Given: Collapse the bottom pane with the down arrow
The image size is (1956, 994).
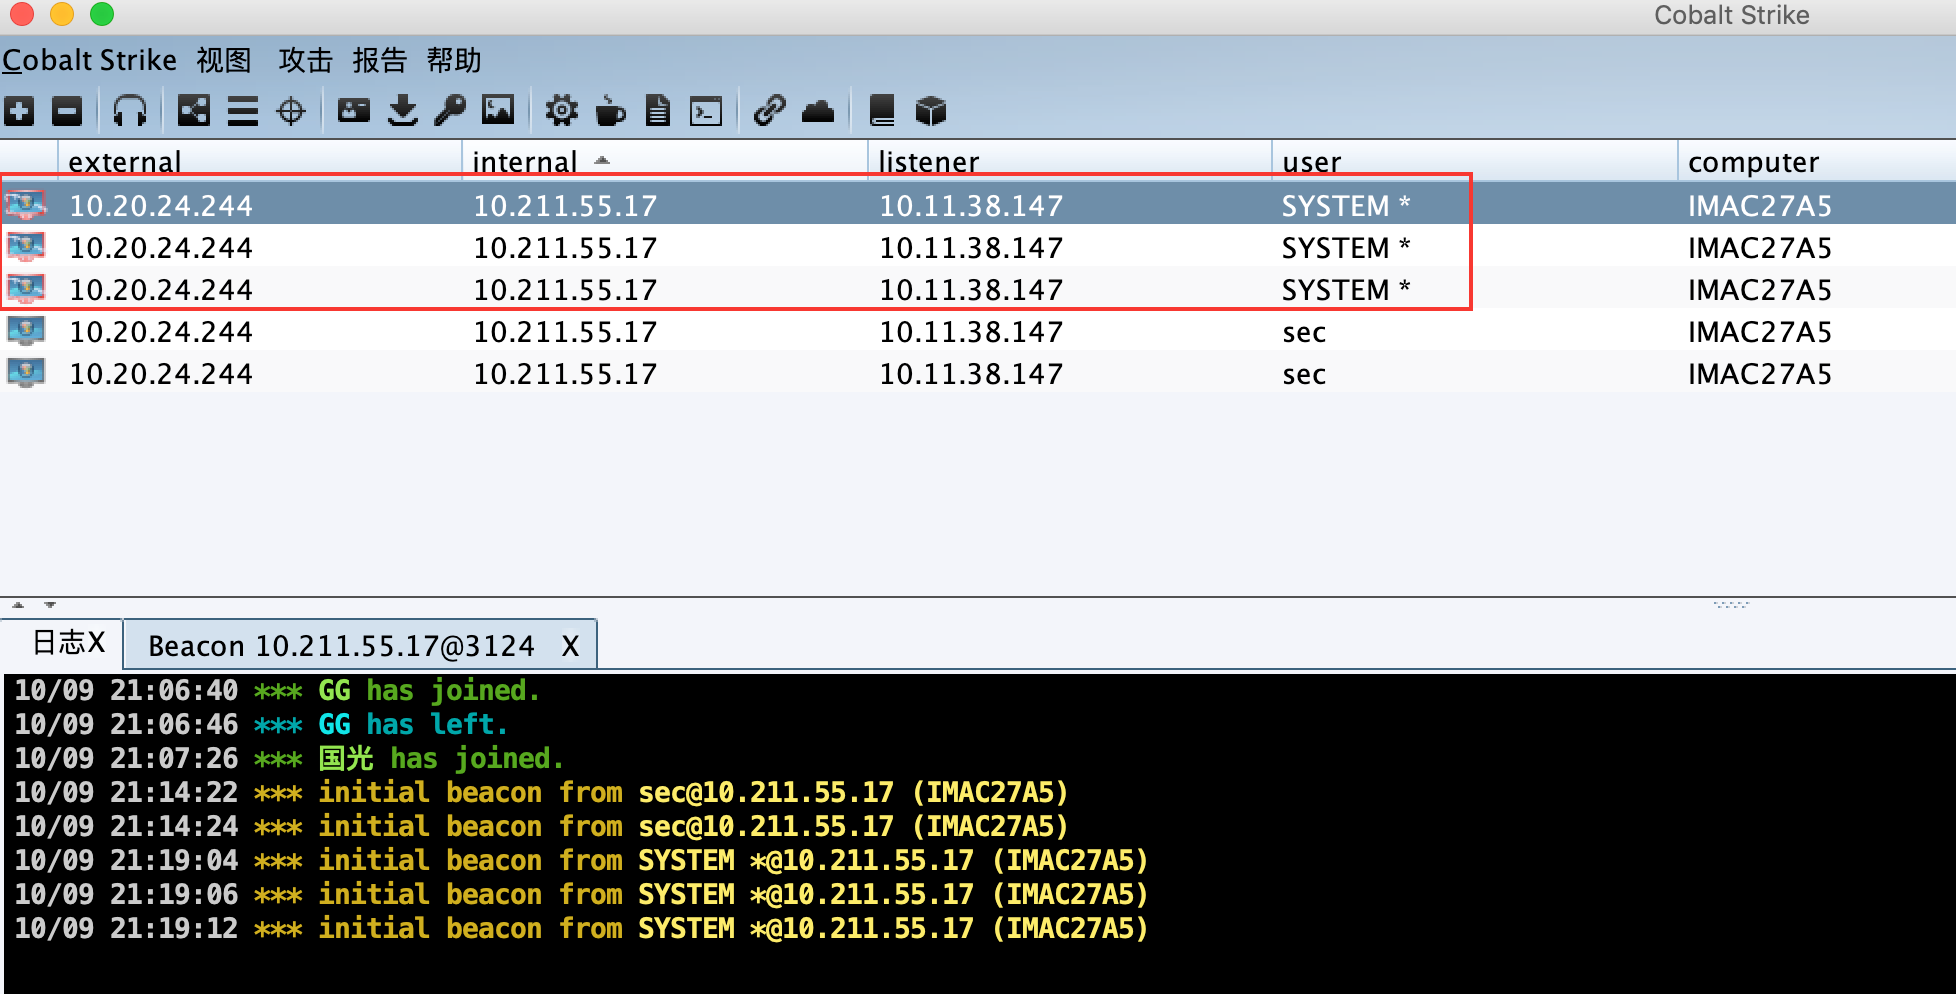Looking at the screenshot, I should coord(50,605).
